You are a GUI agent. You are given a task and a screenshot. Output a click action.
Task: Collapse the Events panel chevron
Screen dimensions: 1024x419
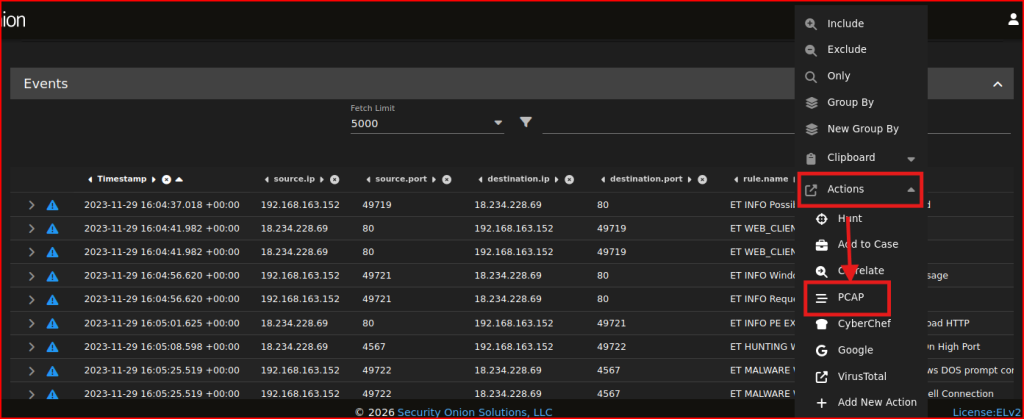tap(996, 85)
